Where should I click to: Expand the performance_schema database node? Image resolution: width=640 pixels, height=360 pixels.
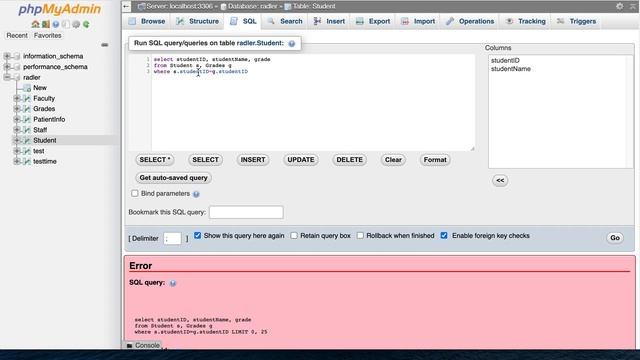point(7,67)
